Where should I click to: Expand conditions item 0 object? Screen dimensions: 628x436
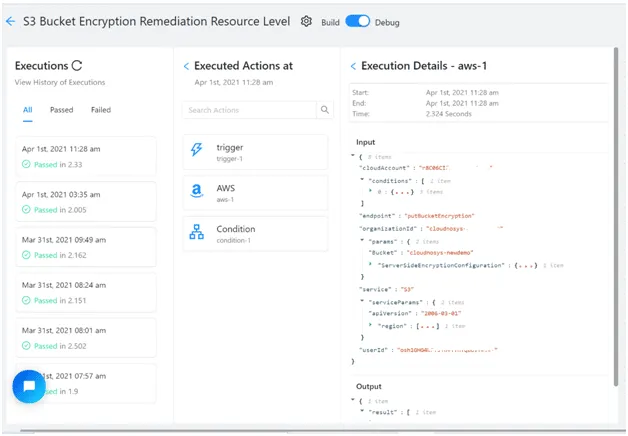370,191
